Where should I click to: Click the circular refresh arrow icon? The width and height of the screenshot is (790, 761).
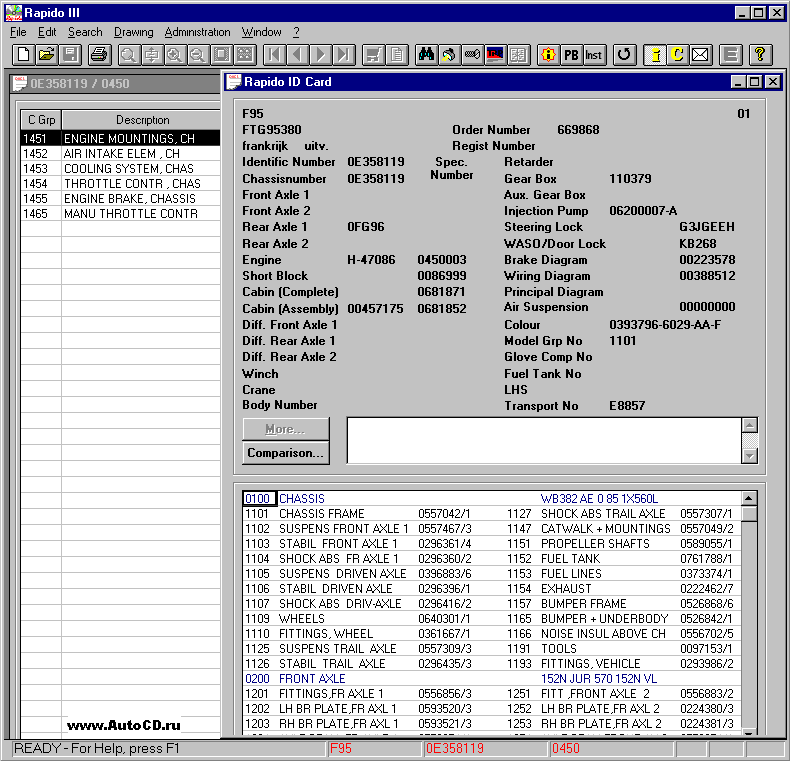[624, 54]
